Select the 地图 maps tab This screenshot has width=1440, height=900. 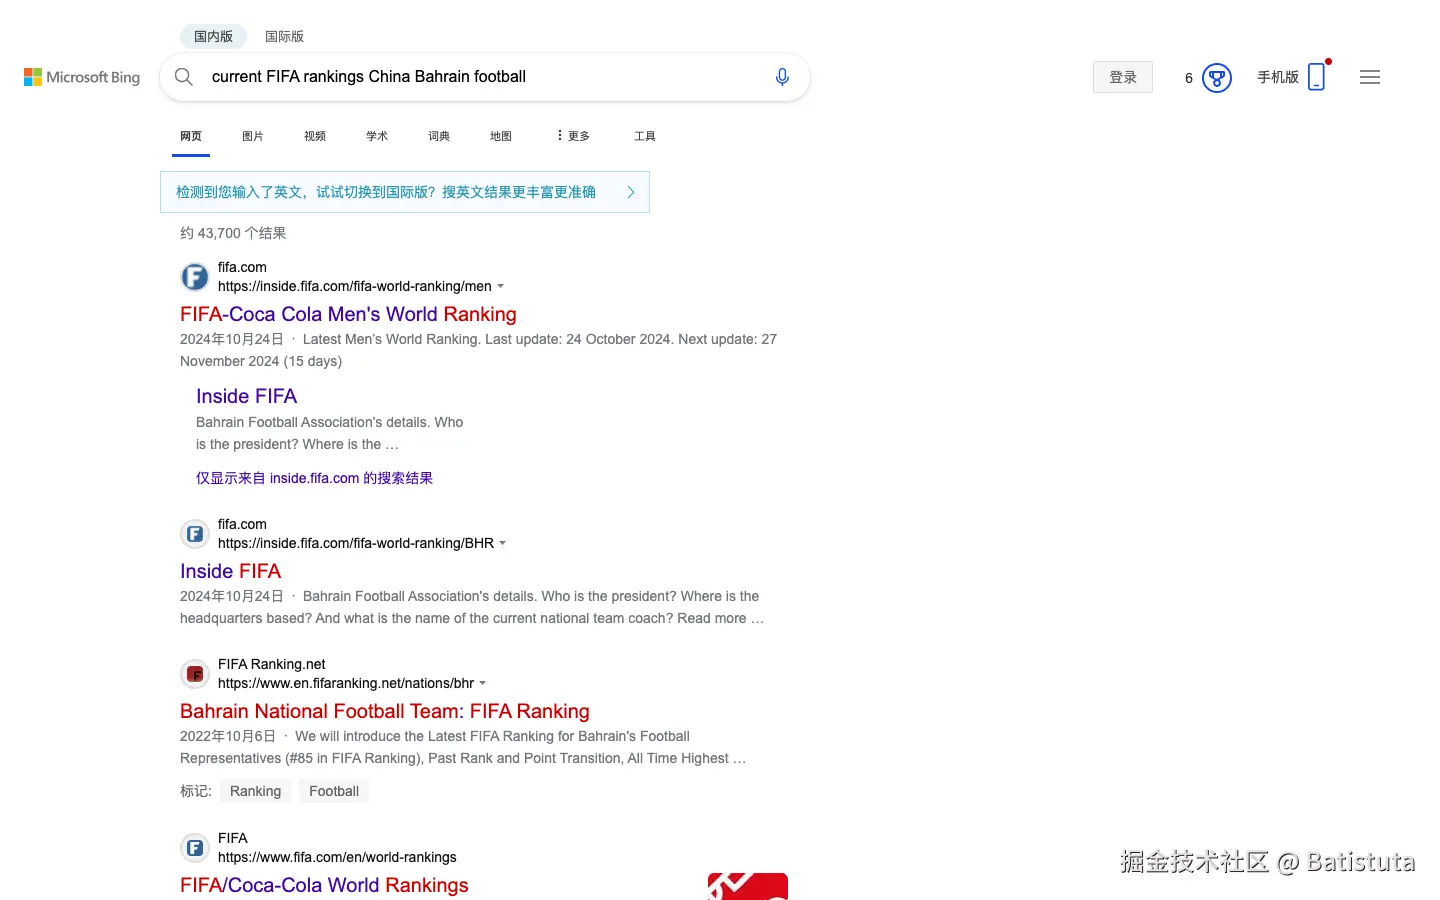[x=501, y=136]
